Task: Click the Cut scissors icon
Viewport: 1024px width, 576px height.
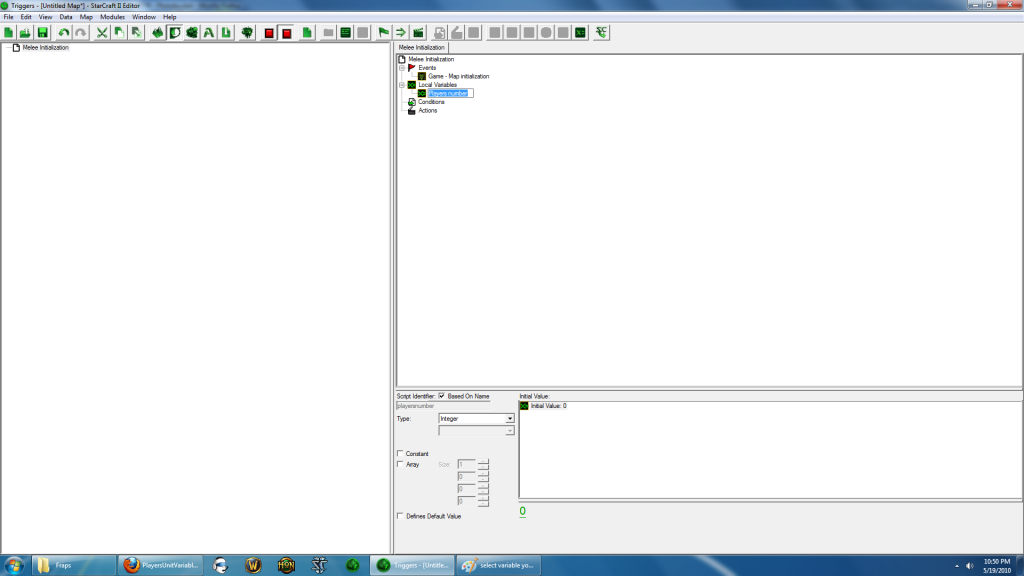Action: coord(102,33)
